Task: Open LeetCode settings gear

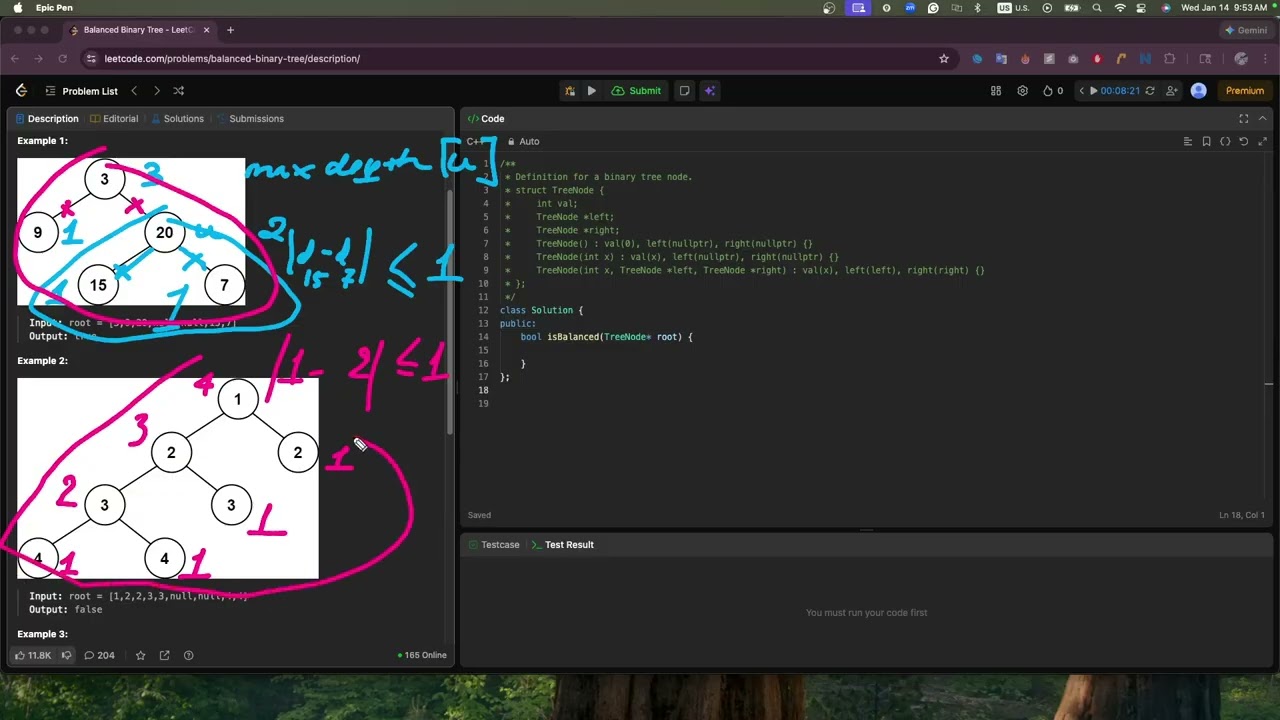Action: coord(1022,91)
